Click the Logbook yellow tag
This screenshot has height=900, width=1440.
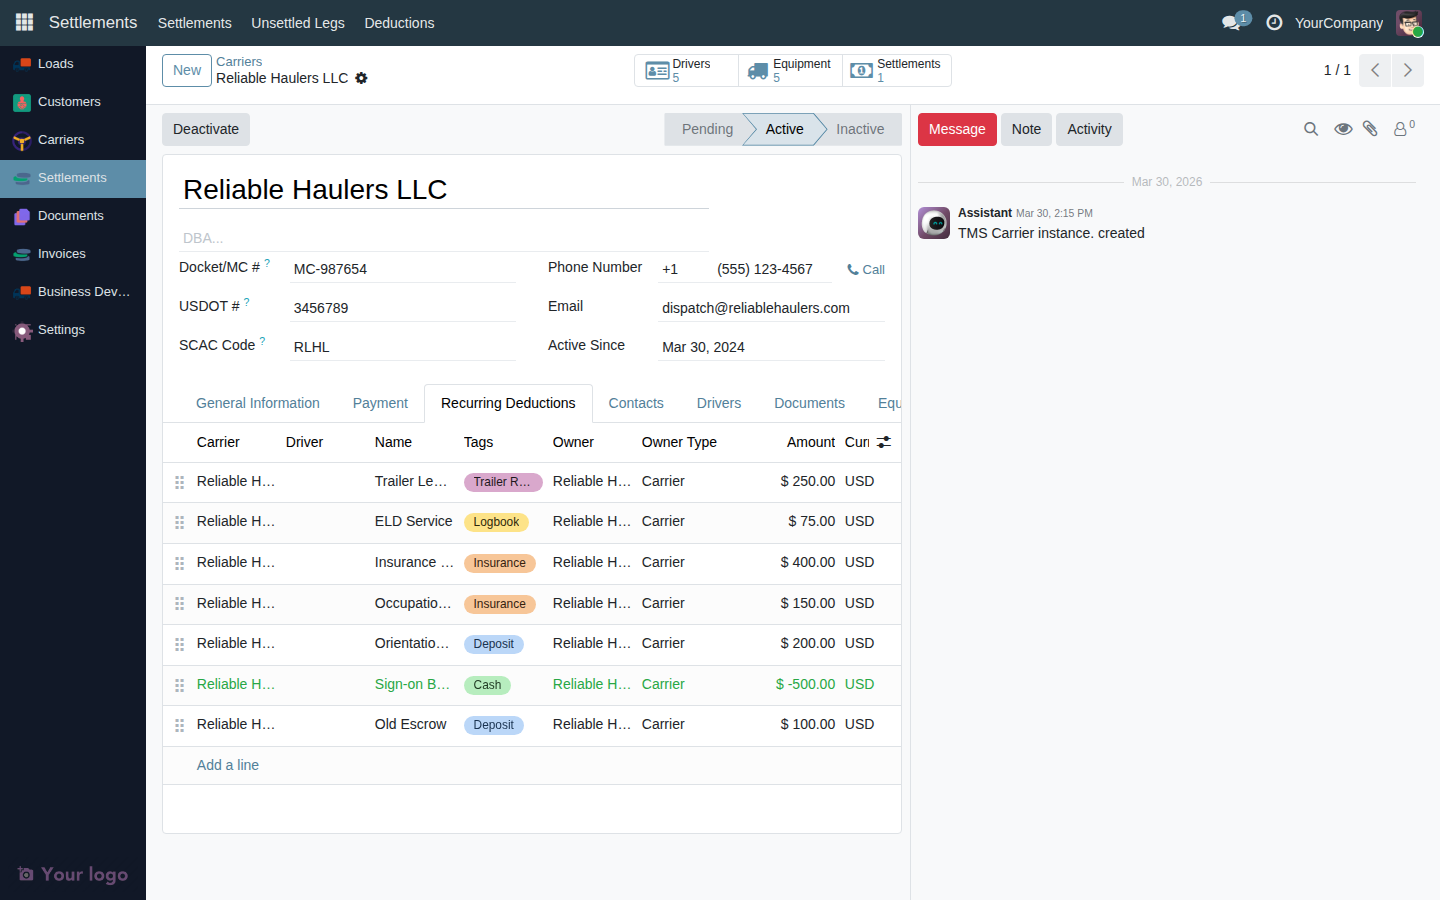(x=496, y=522)
